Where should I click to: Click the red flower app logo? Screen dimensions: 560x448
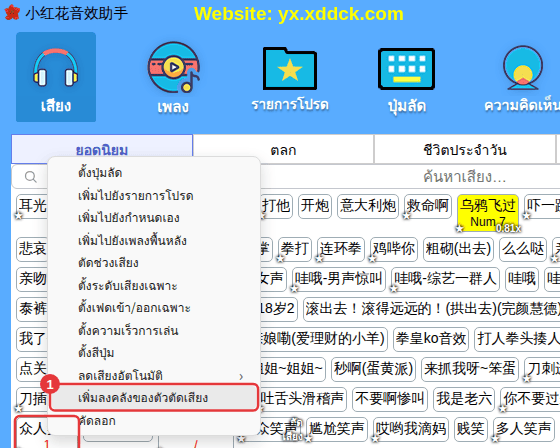coord(12,13)
